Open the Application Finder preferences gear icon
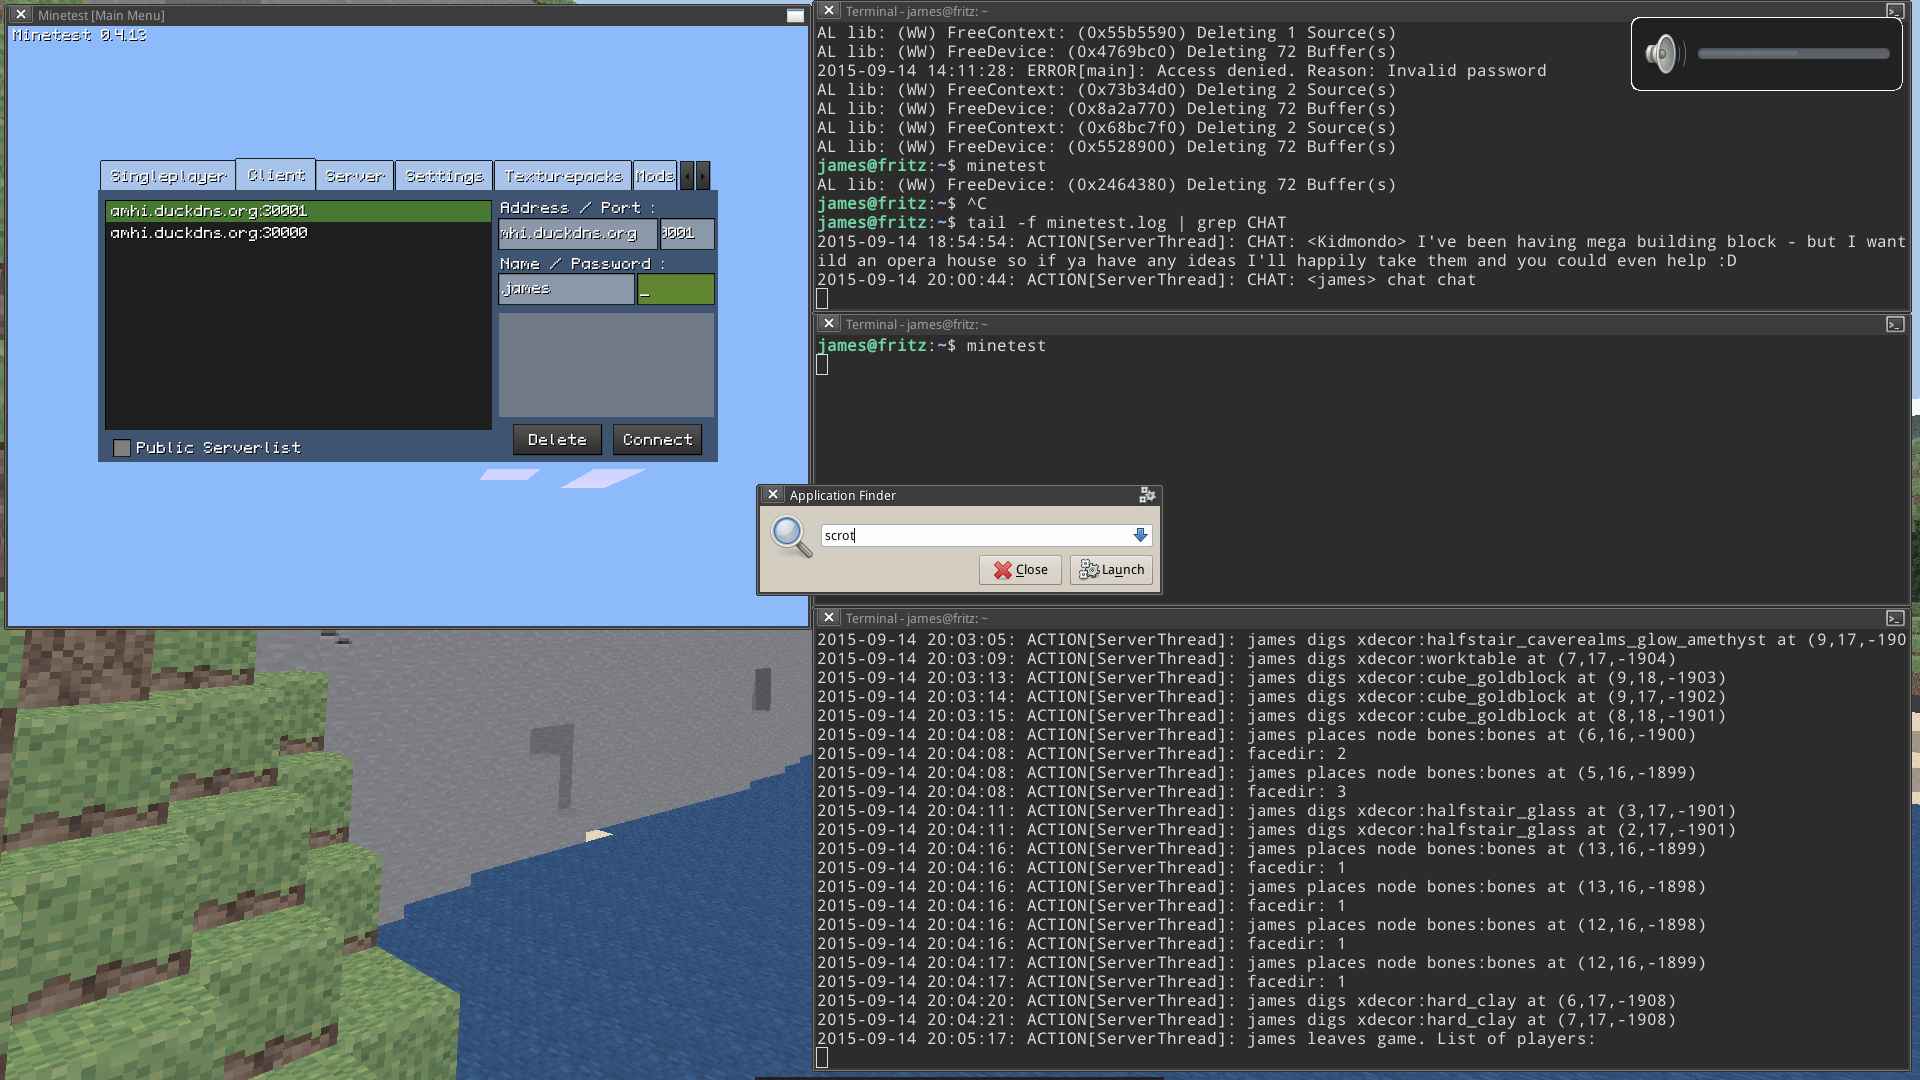This screenshot has width=1920, height=1080. pos(1147,495)
